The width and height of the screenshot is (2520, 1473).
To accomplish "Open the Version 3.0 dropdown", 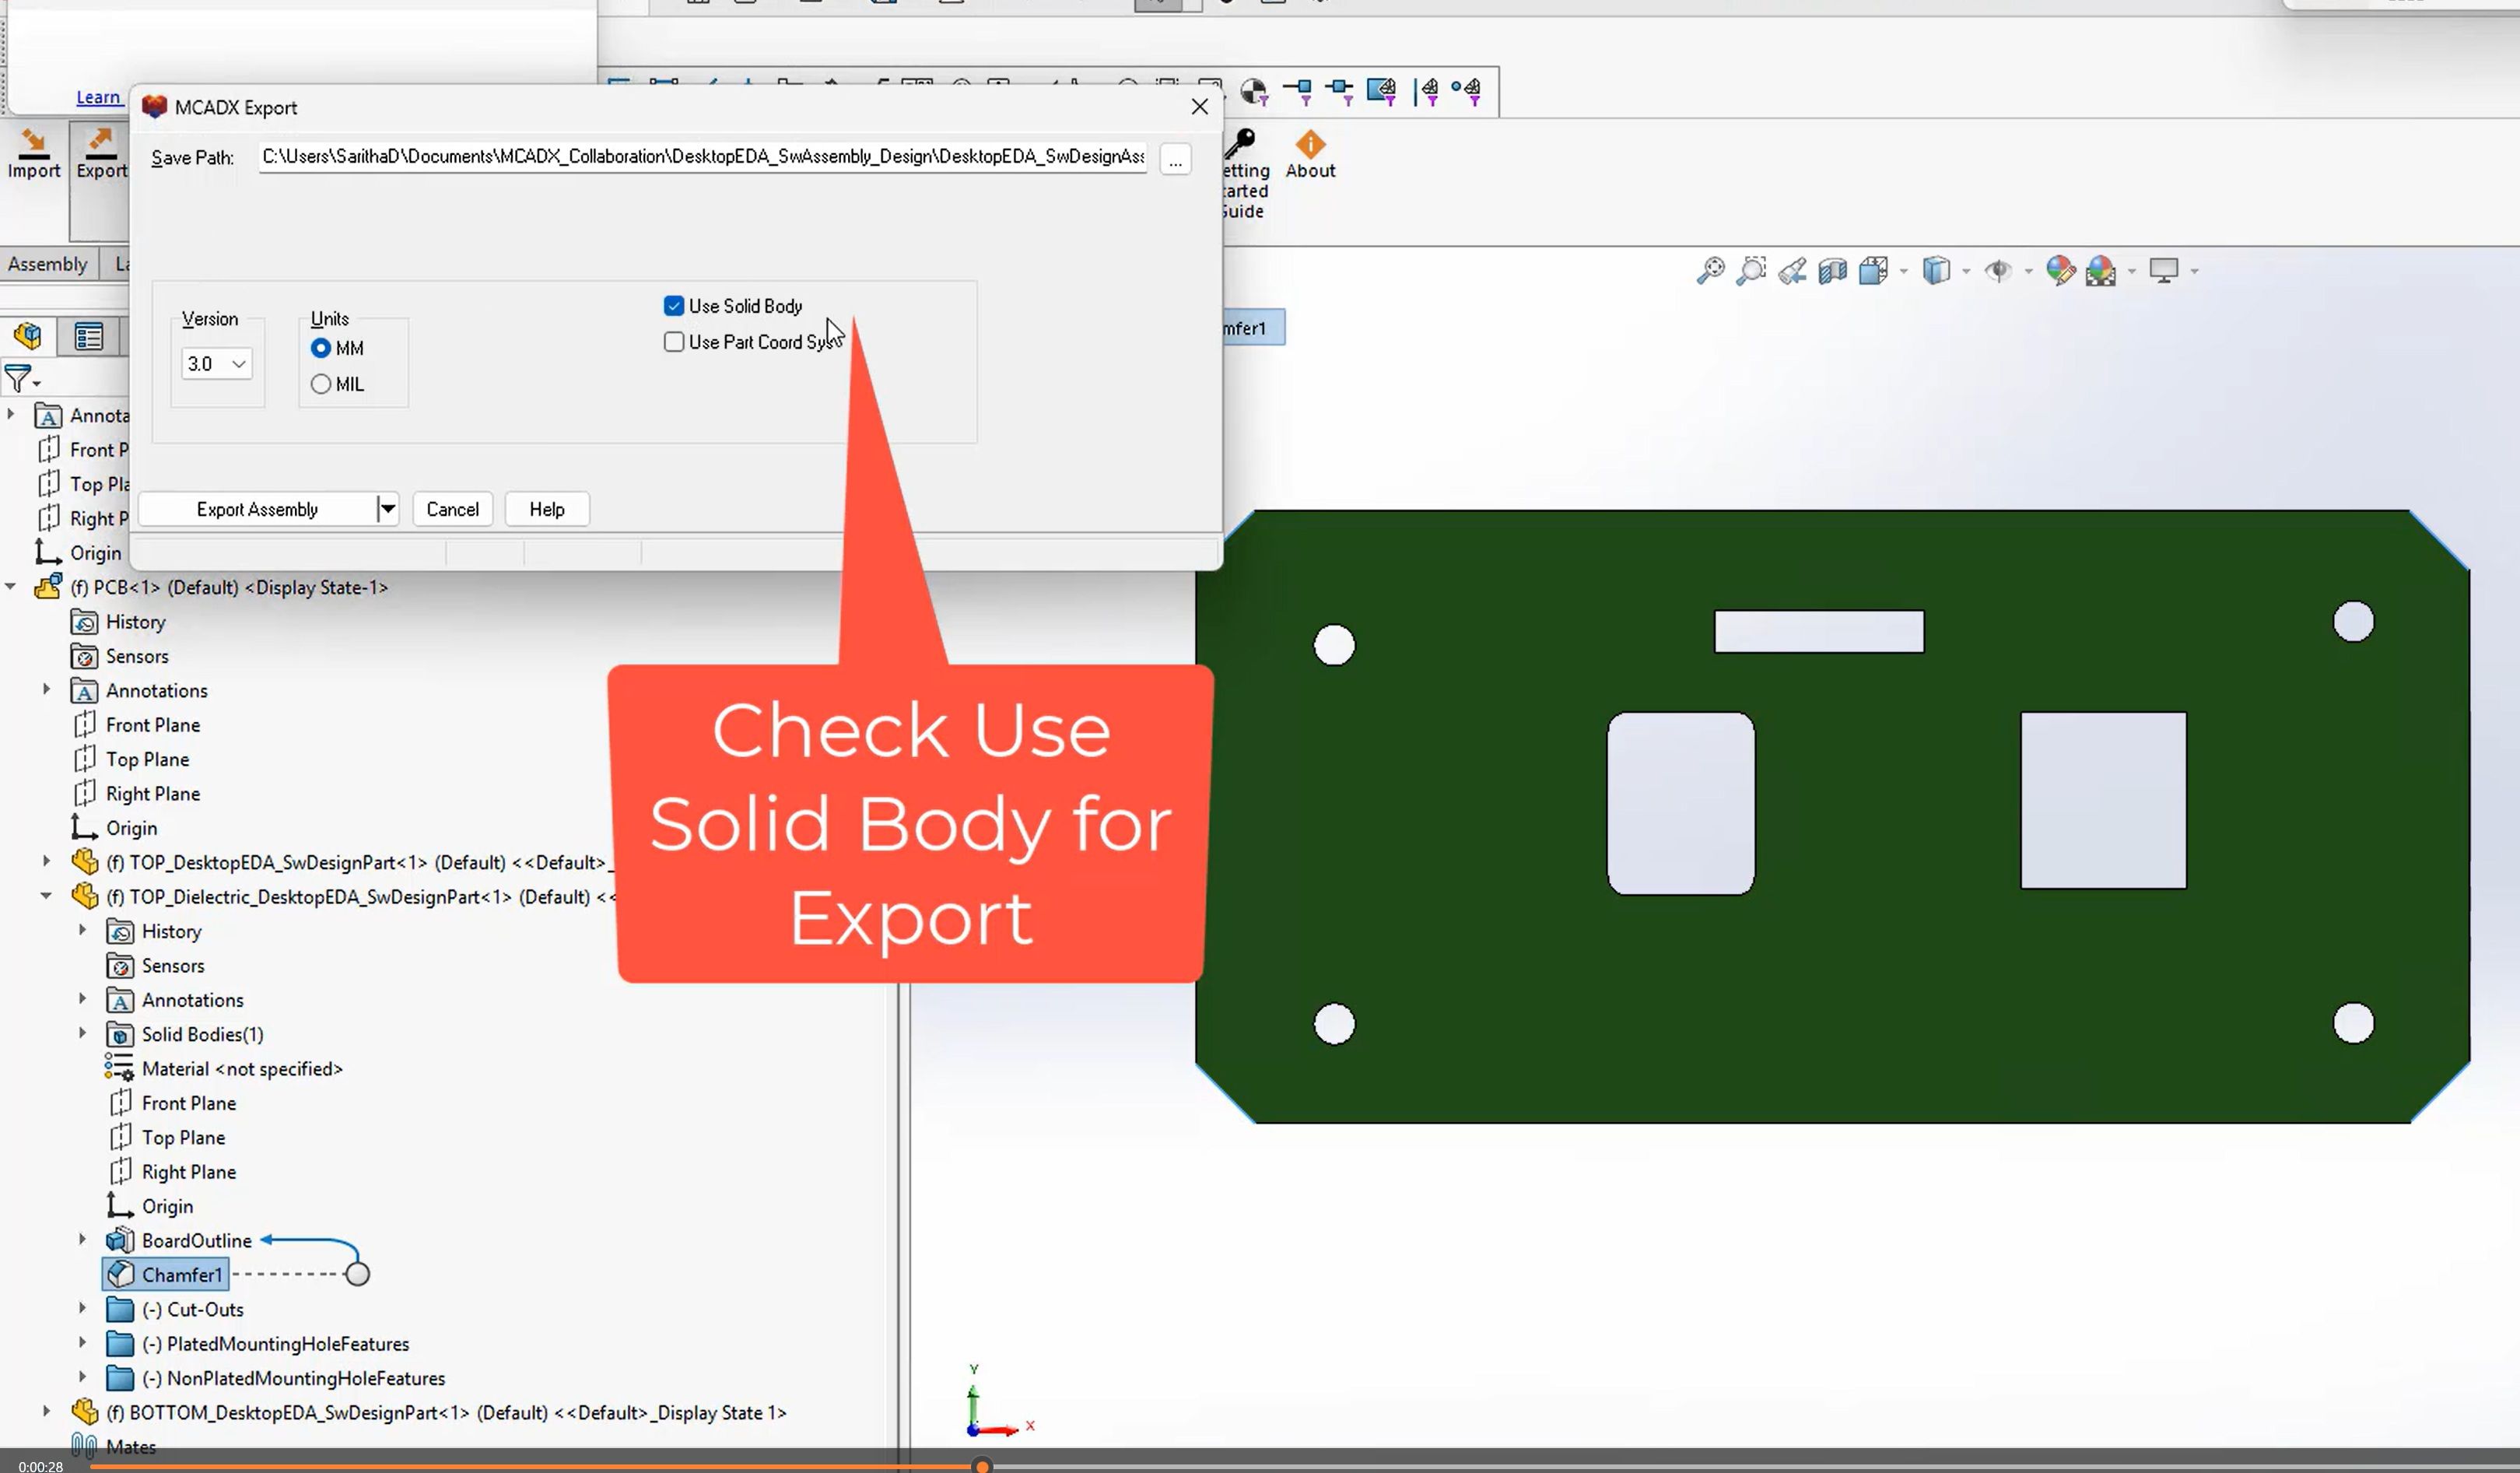I will (217, 364).
